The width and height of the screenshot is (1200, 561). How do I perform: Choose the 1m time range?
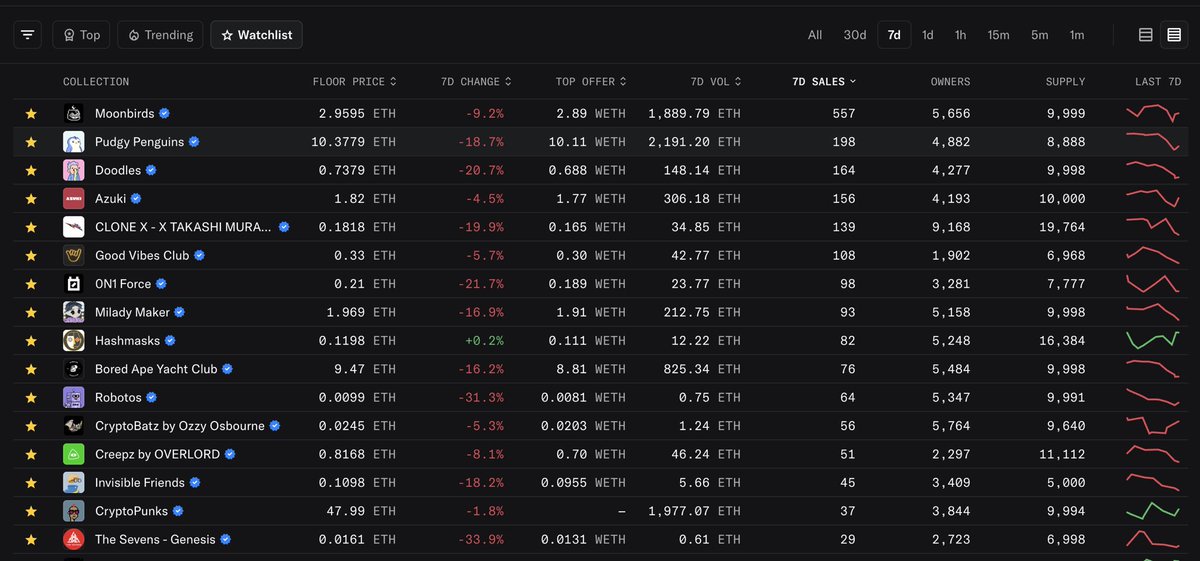point(1077,35)
